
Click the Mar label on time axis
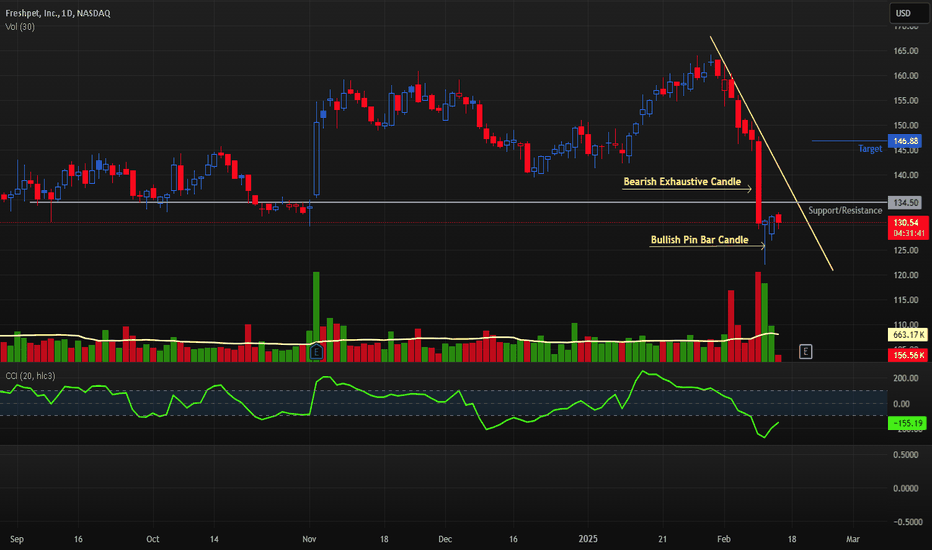click(852, 539)
